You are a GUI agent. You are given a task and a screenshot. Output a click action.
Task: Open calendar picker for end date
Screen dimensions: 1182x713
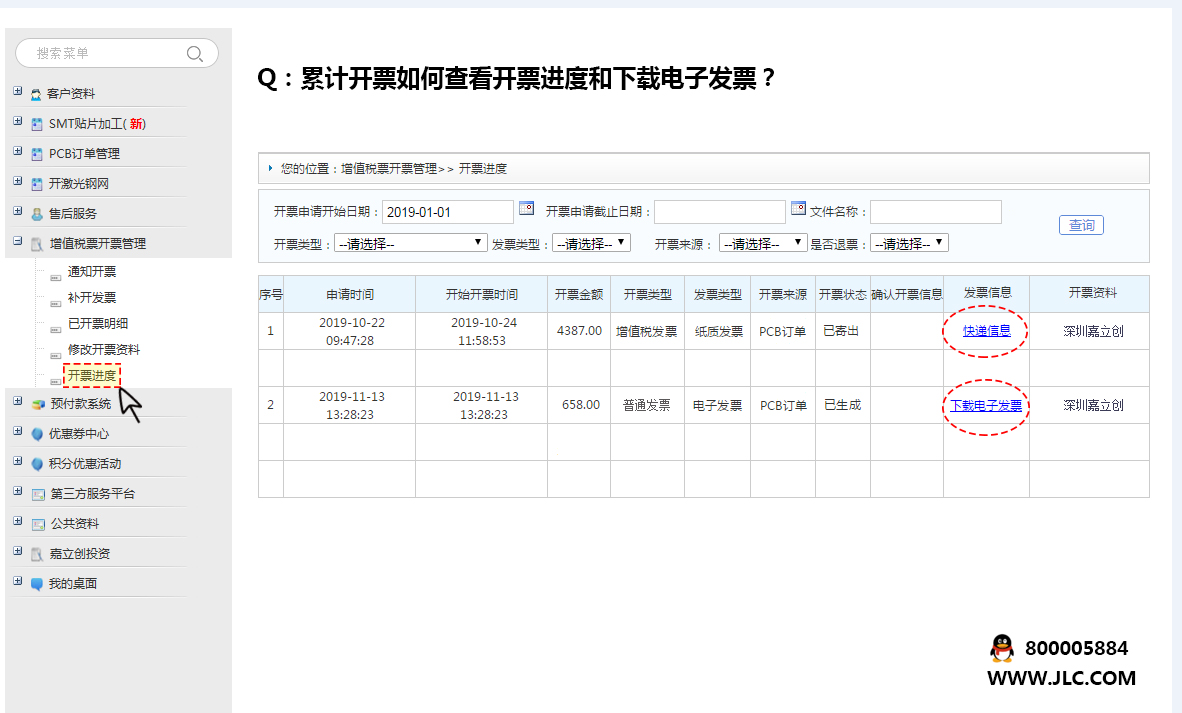798,209
